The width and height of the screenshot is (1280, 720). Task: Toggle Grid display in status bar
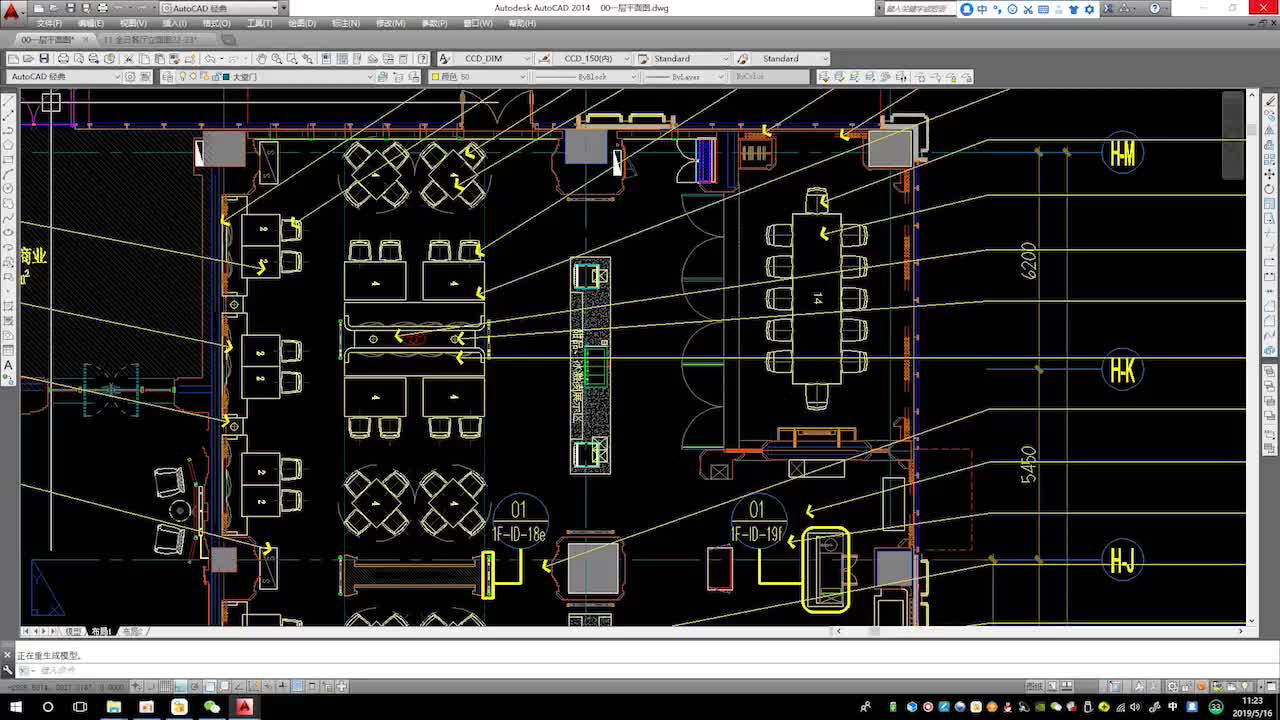click(164, 687)
